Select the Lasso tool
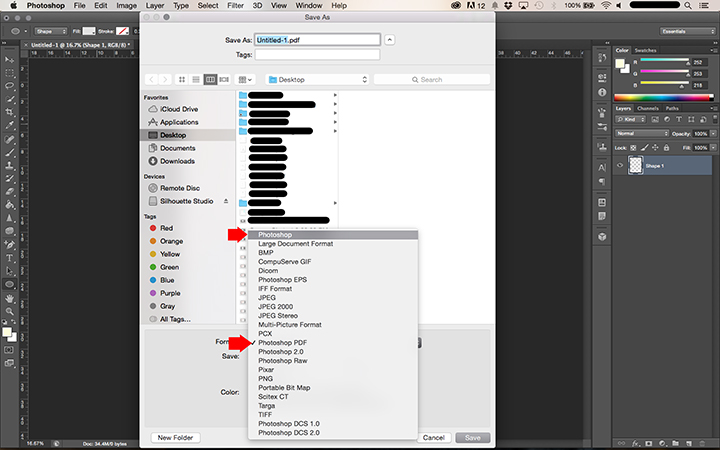This screenshot has height=450, width=720. point(9,86)
